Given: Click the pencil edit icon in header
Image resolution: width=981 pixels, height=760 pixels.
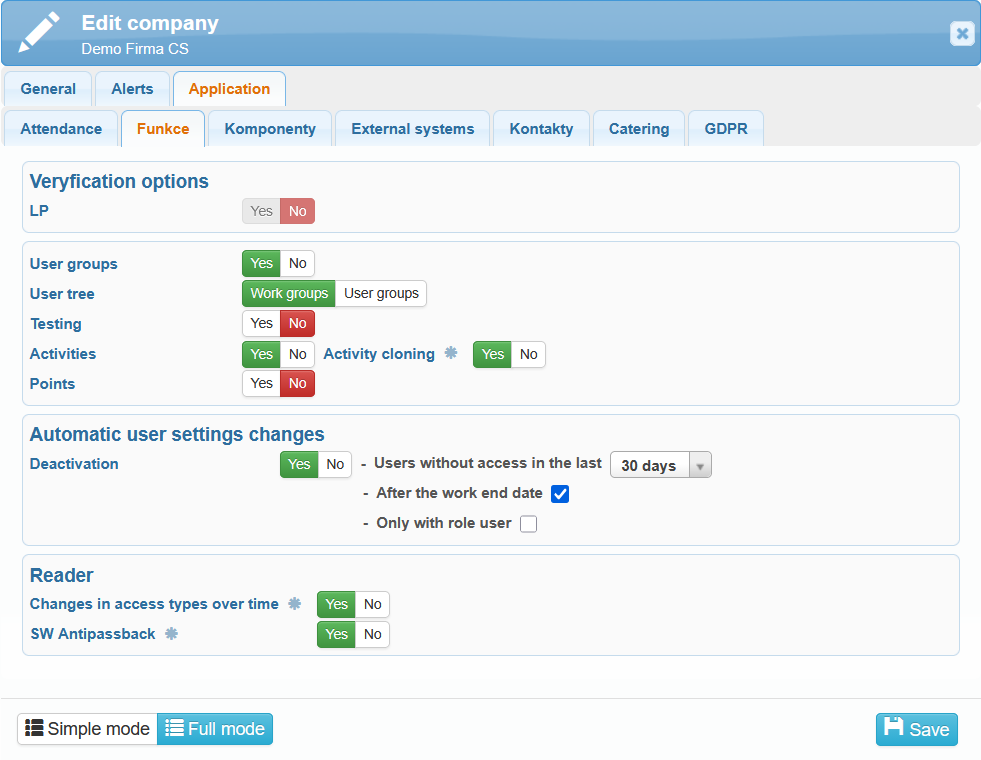Looking at the screenshot, I should (x=39, y=33).
